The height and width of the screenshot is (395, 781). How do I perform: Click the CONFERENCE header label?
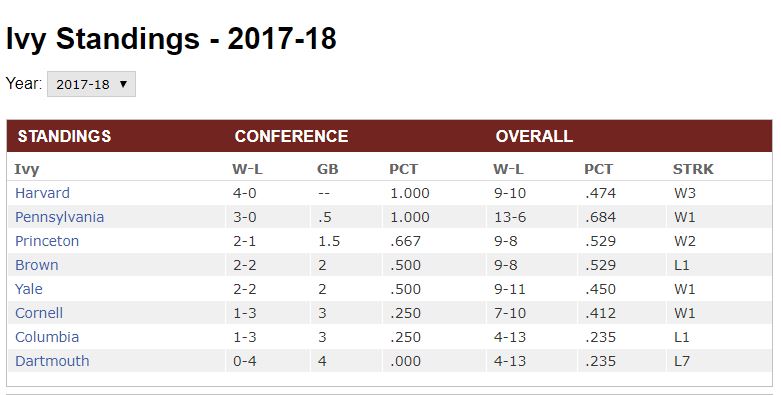click(x=291, y=136)
